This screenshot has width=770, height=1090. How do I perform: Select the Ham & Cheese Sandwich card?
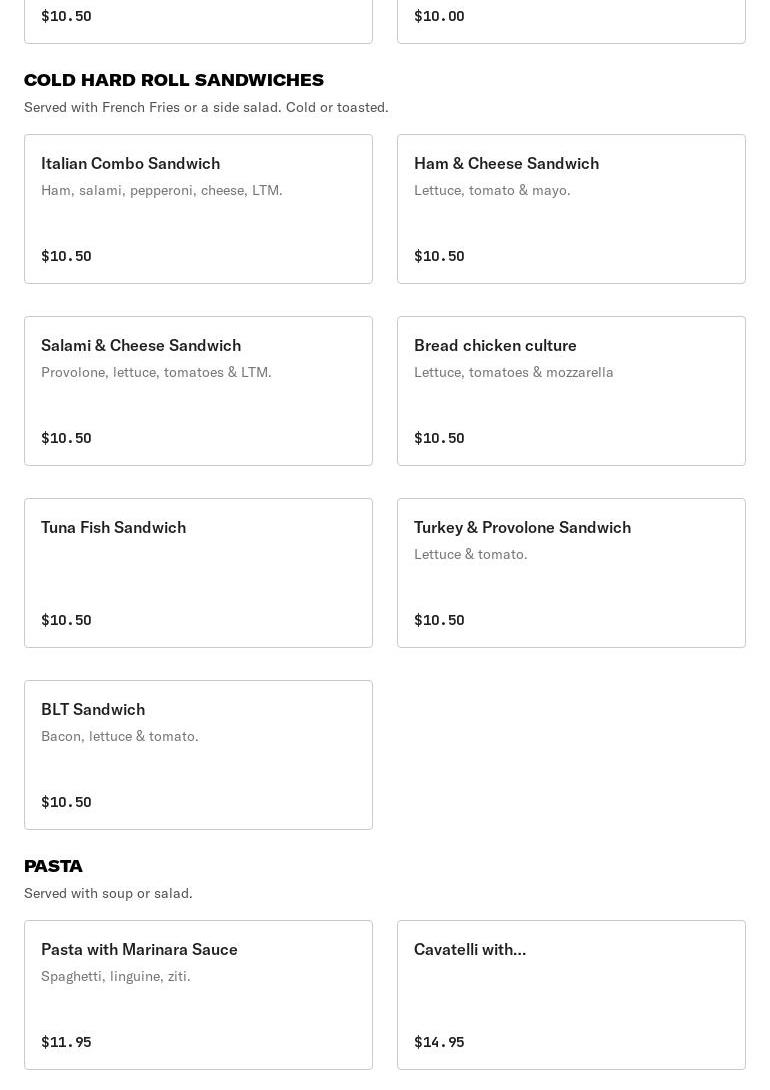(x=571, y=209)
